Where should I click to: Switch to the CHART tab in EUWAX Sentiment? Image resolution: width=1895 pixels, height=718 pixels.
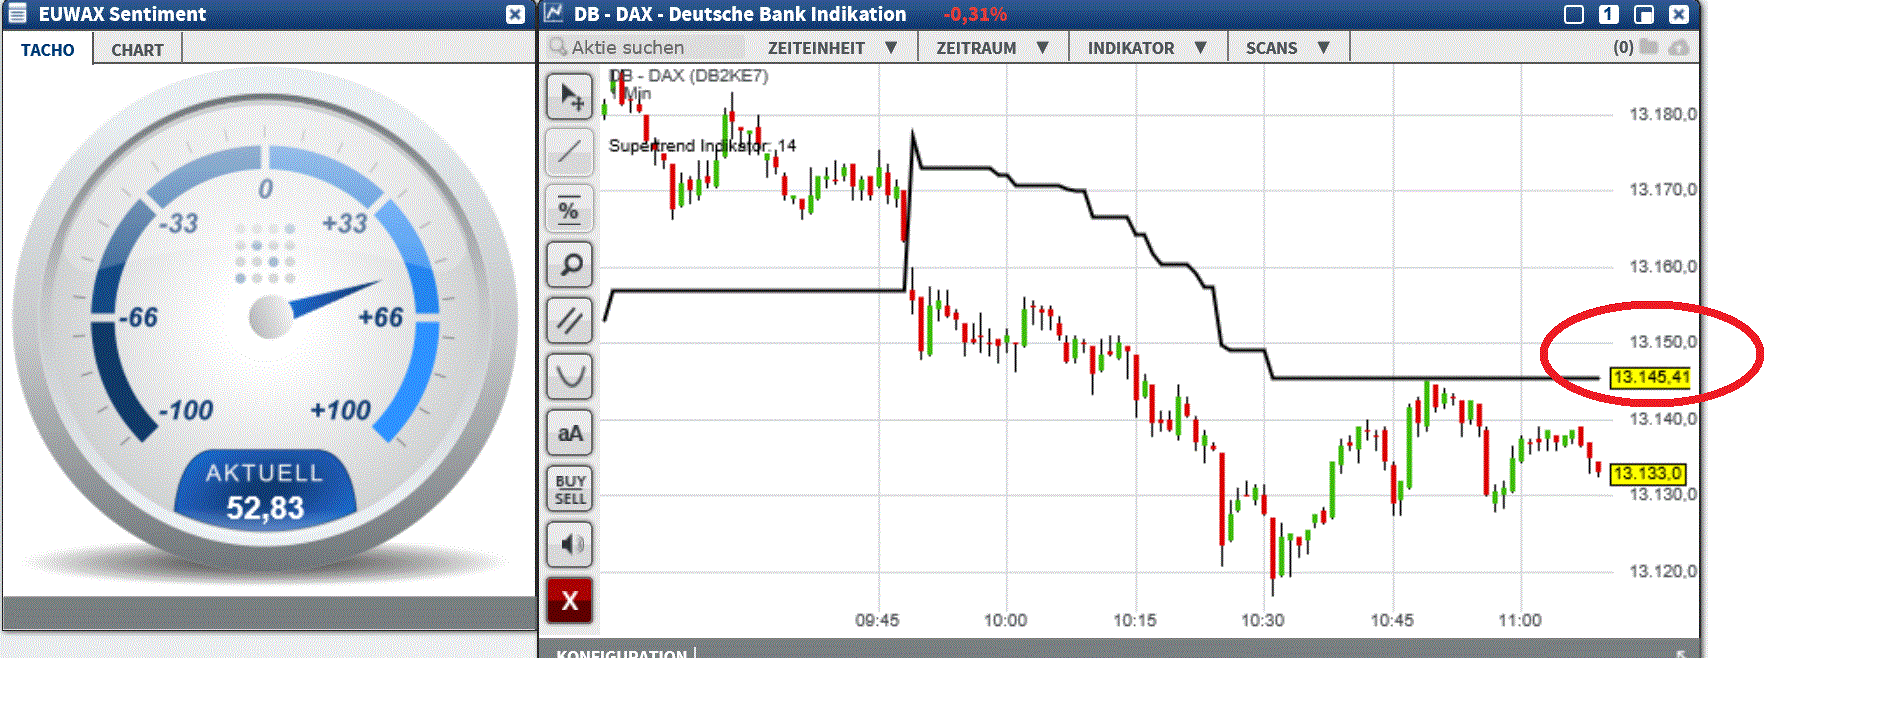pyautogui.click(x=137, y=50)
